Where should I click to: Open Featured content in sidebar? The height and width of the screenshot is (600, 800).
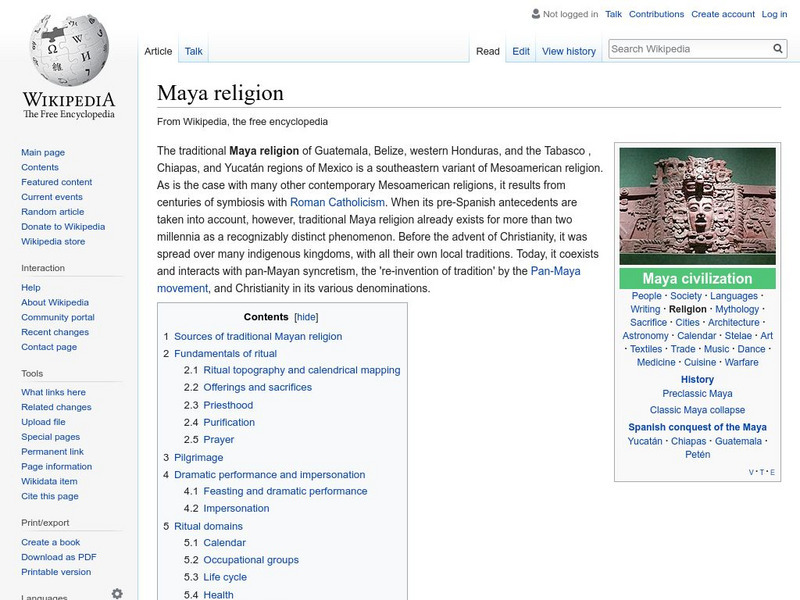click(57, 182)
